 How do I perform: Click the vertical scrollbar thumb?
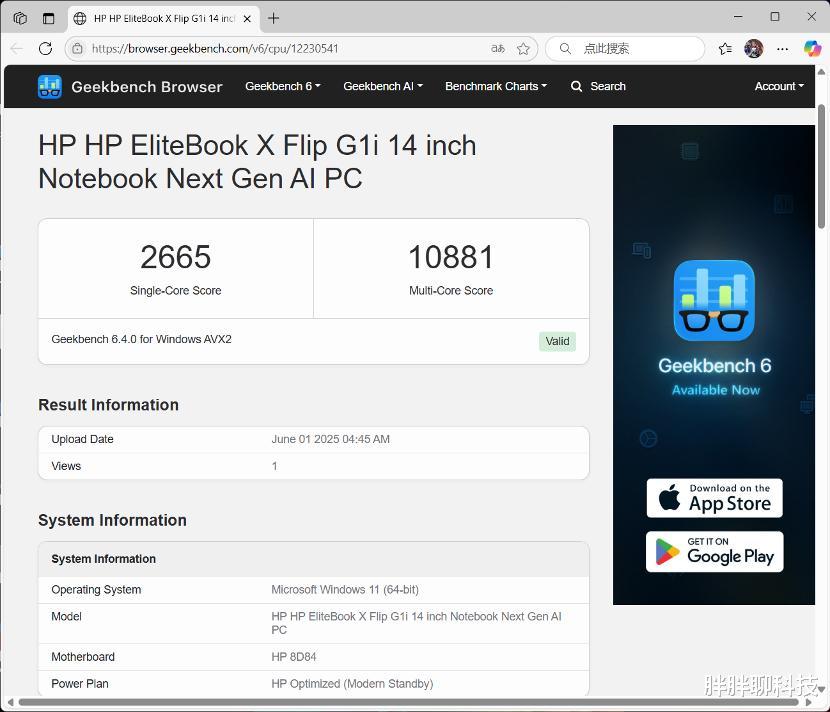click(822, 166)
